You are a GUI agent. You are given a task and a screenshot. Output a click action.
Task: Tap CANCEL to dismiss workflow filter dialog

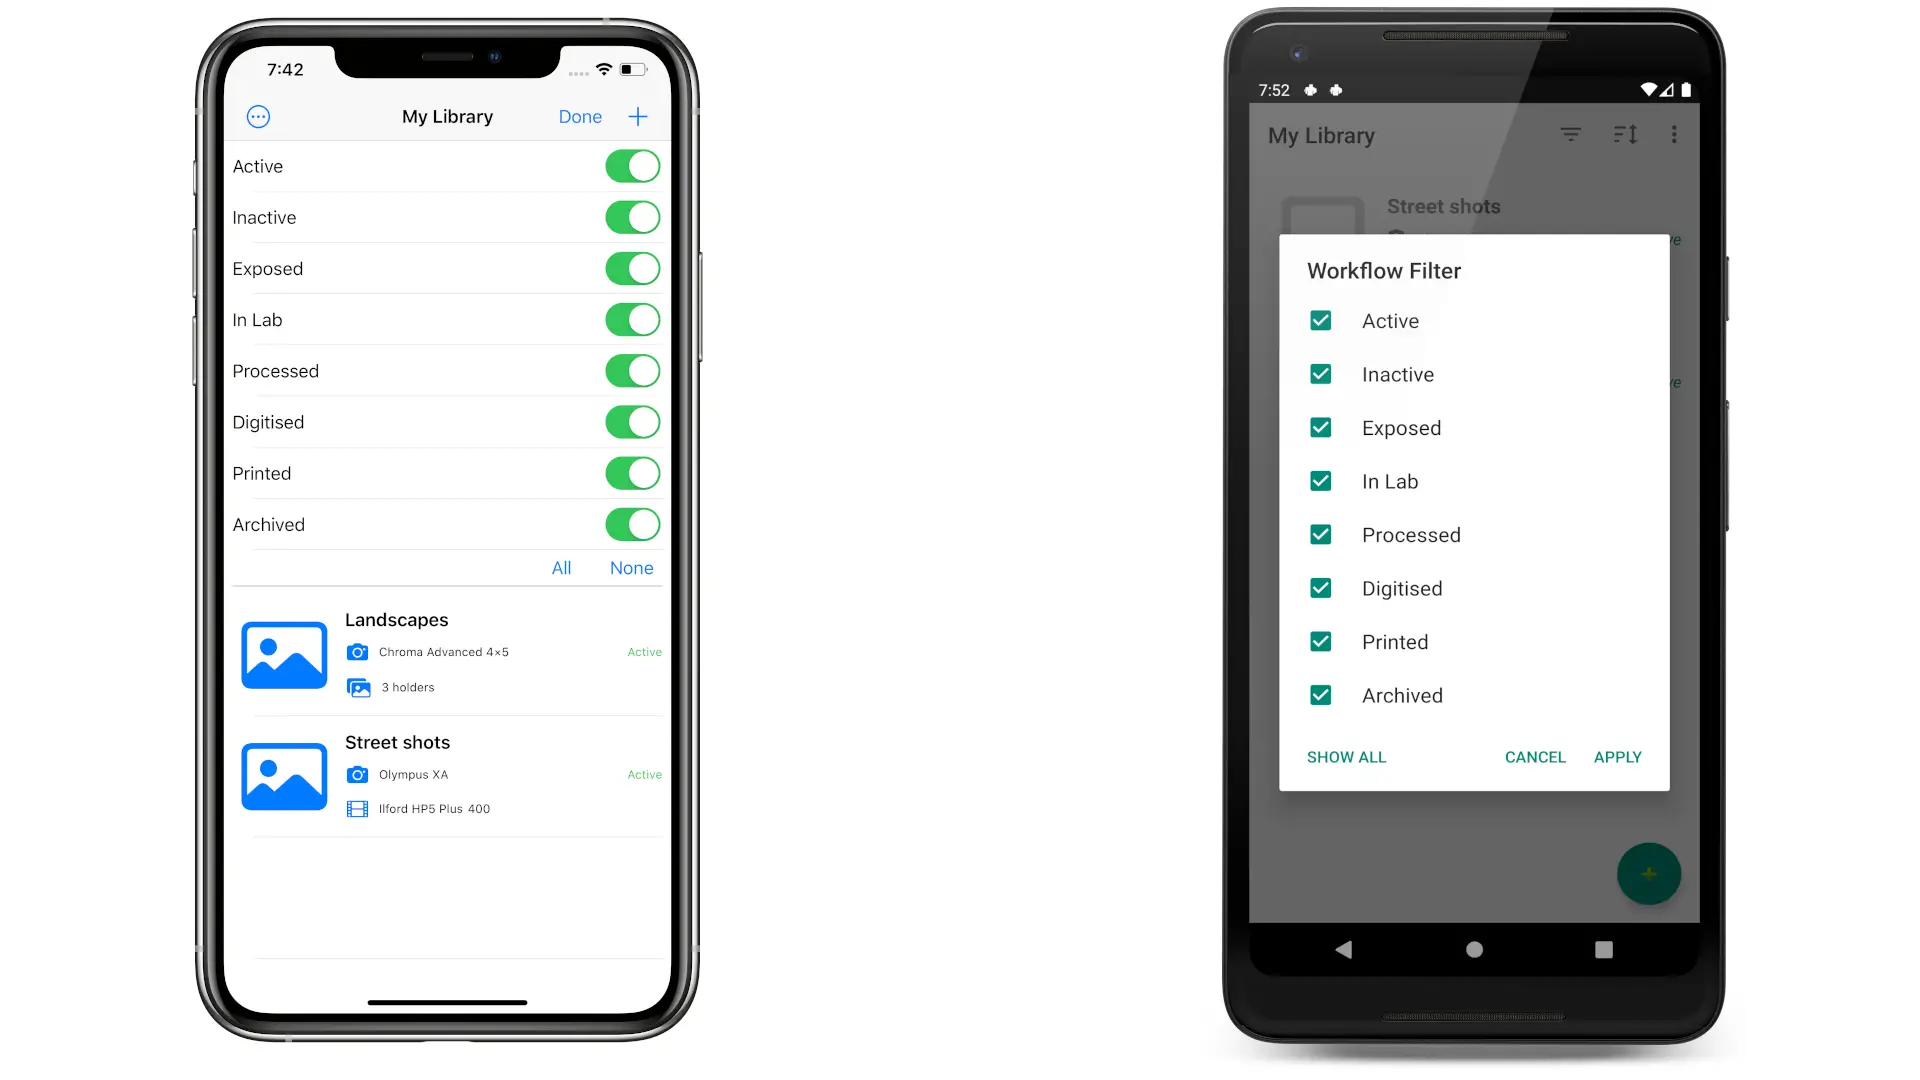(x=1534, y=756)
